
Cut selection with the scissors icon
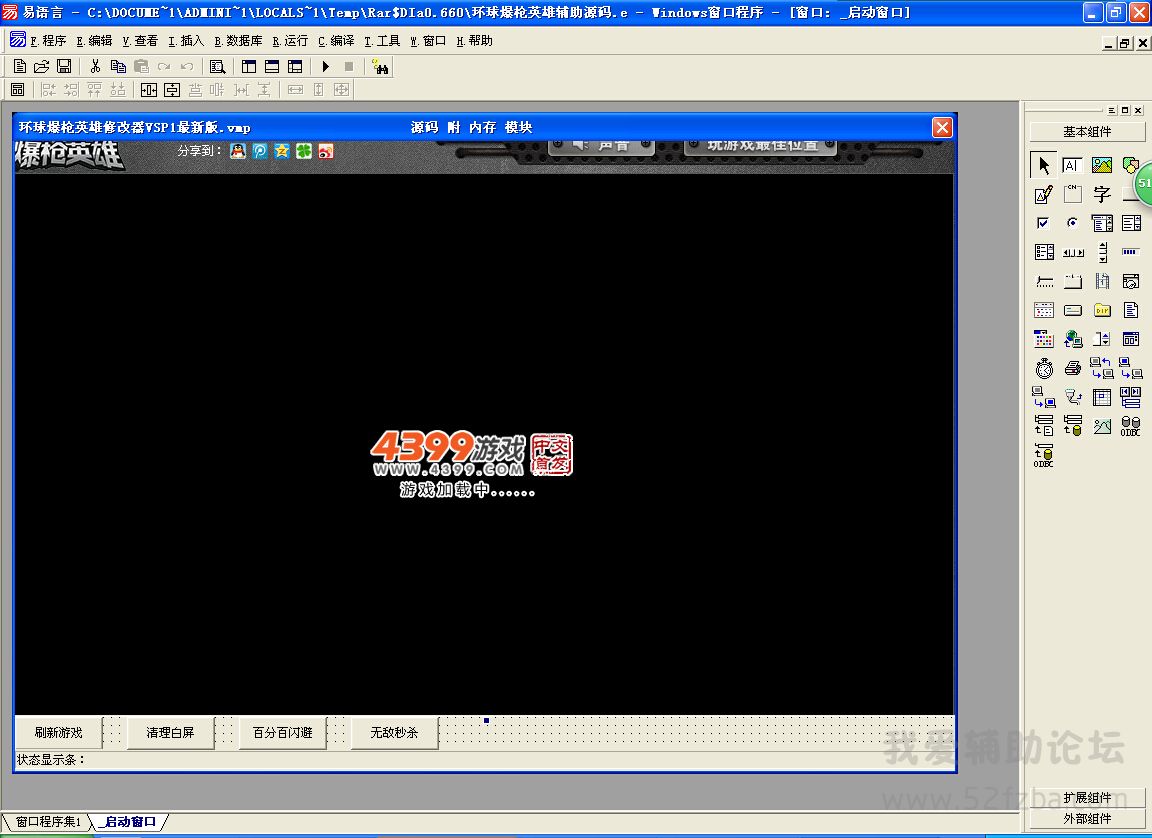coord(95,67)
